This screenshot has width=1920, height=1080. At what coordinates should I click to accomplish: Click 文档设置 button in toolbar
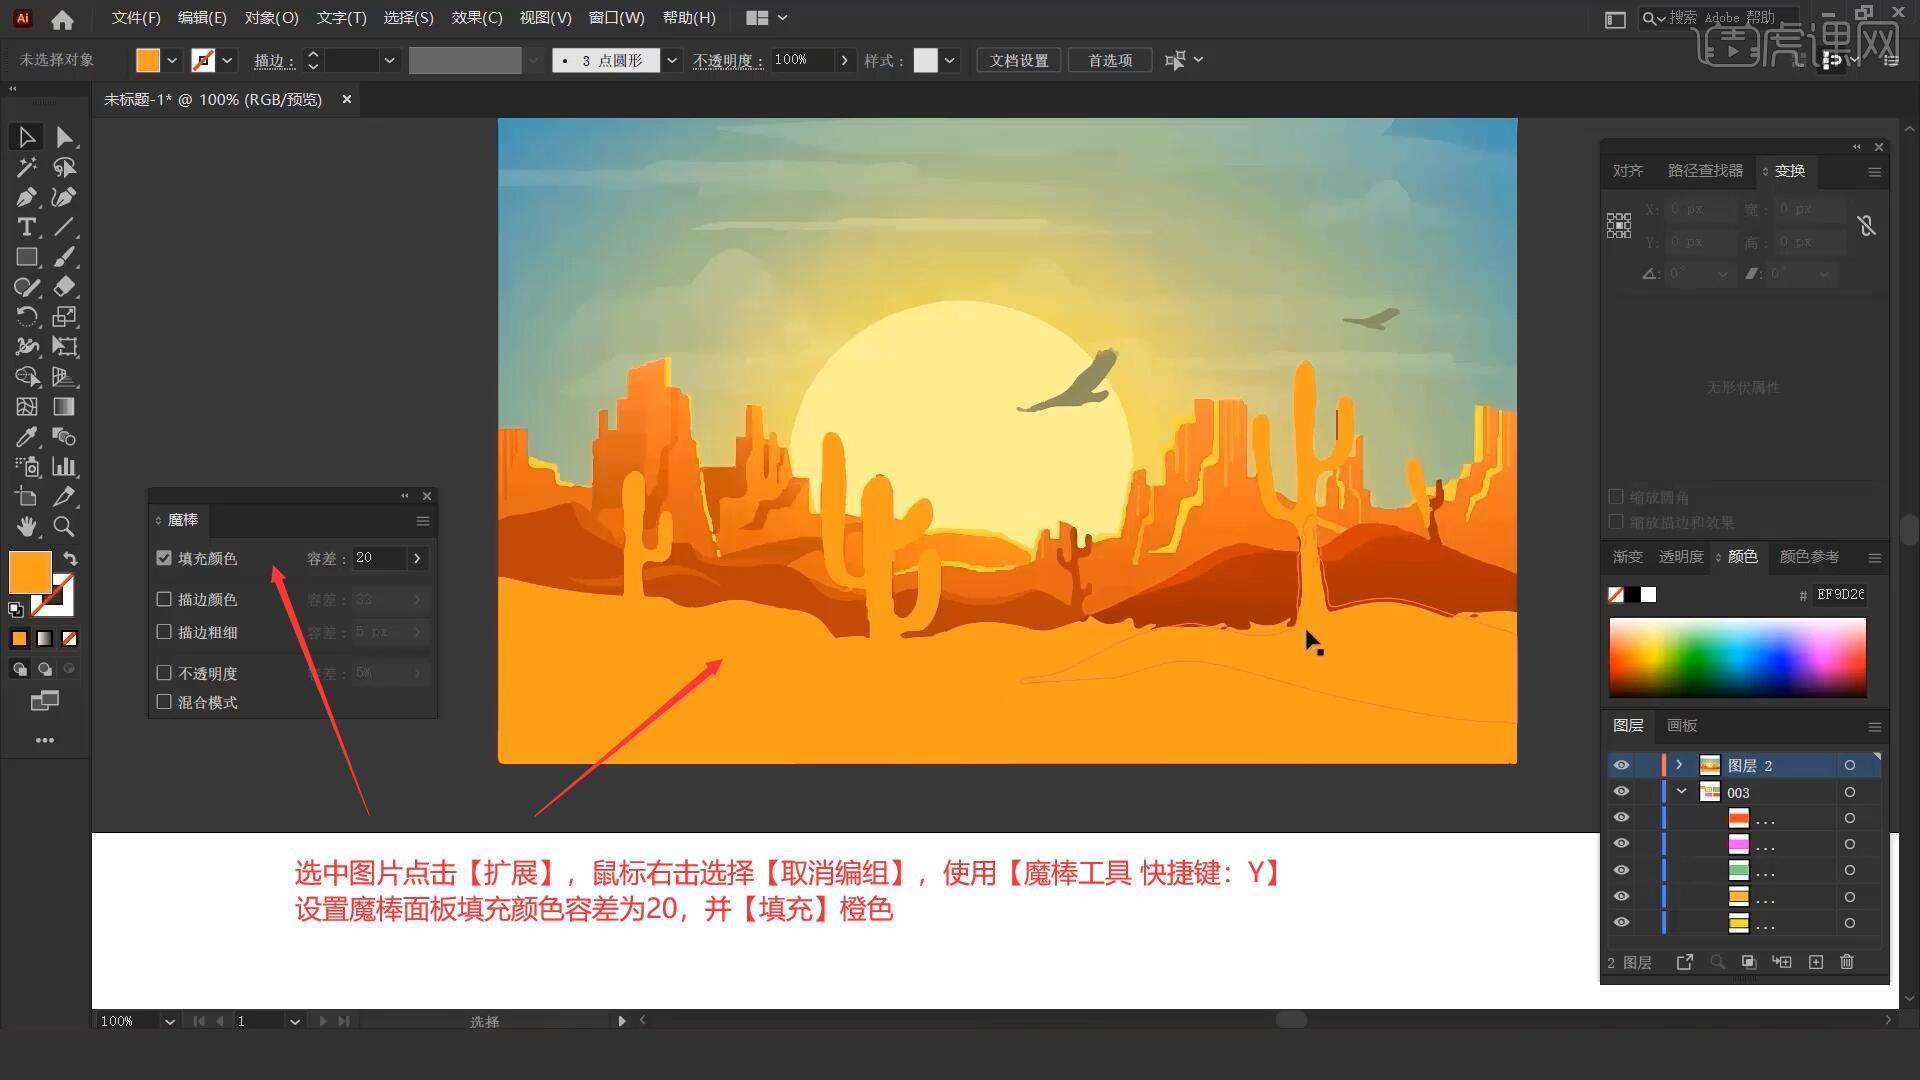coord(1023,59)
